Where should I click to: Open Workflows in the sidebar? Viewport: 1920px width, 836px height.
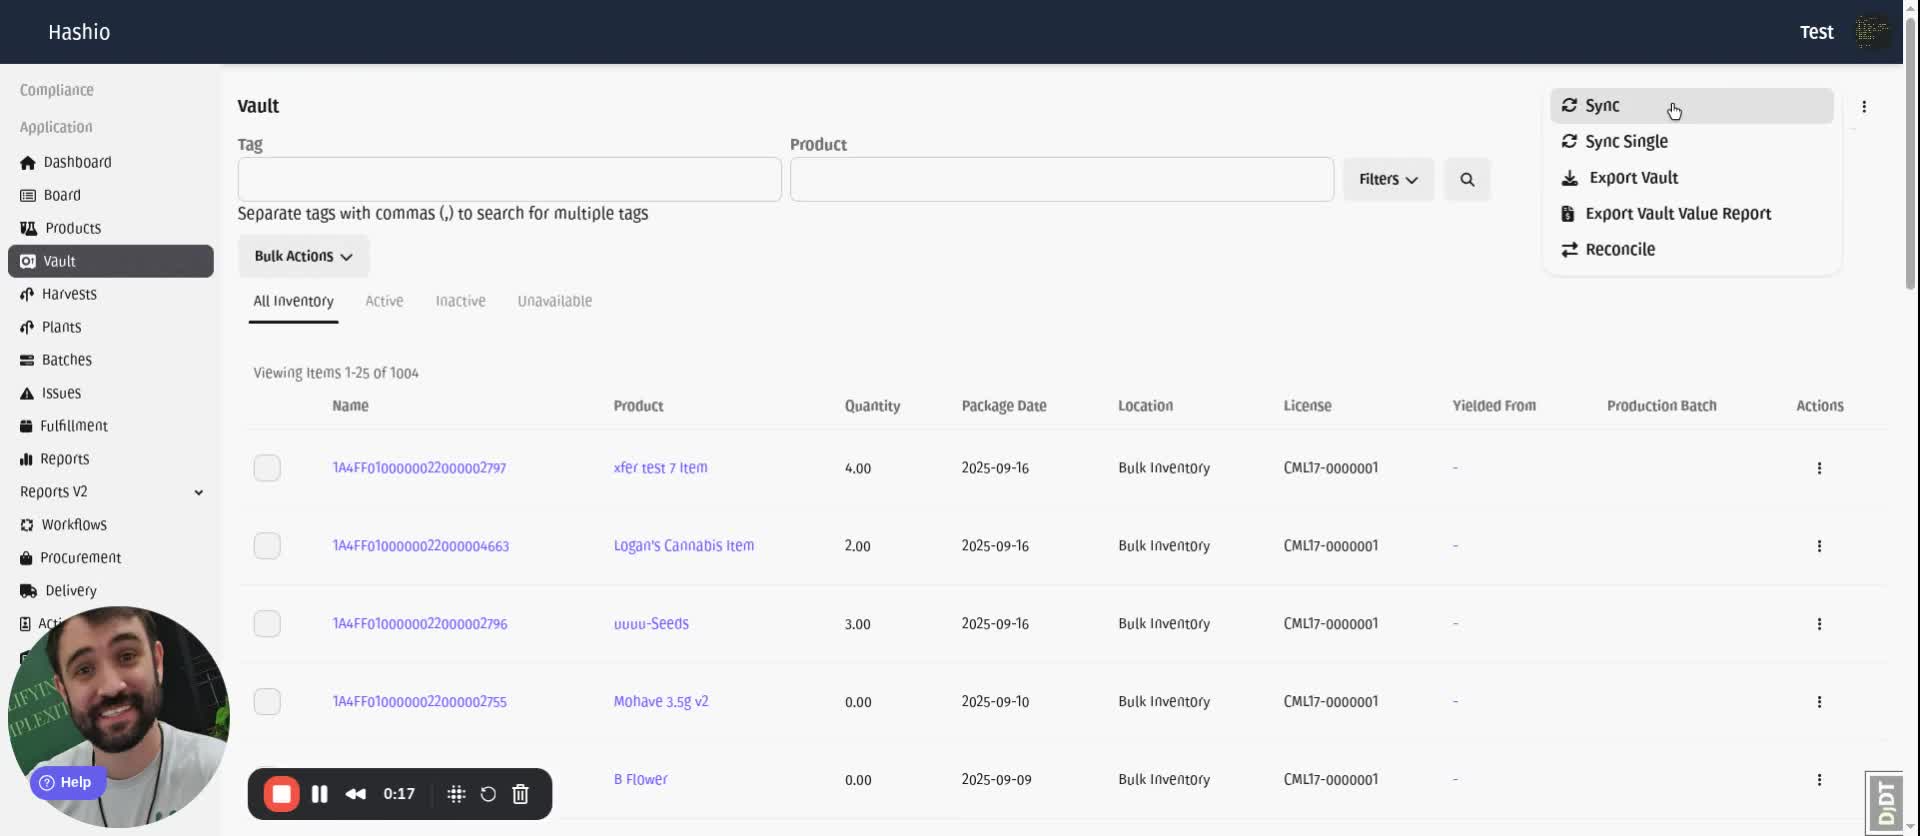pyautogui.click(x=64, y=525)
